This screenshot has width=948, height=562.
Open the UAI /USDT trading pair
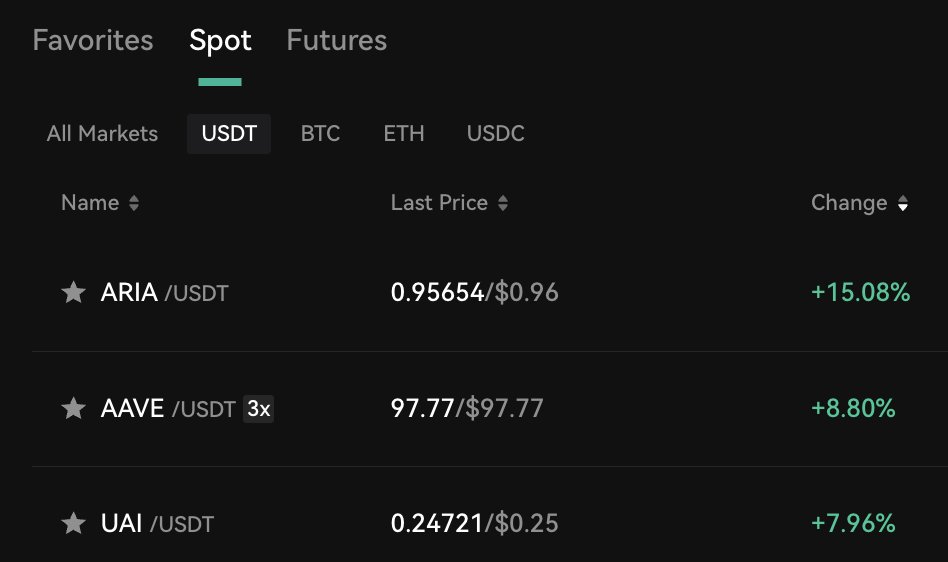pyautogui.click(x=157, y=523)
